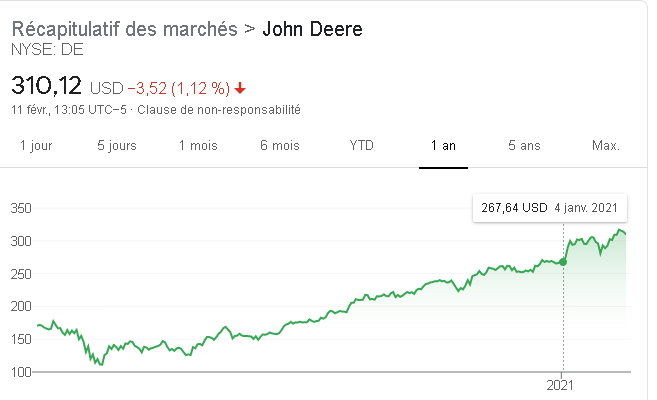Image resolution: width=657 pixels, height=400 pixels.
Task: Click the John Deere company title
Action: [312, 29]
